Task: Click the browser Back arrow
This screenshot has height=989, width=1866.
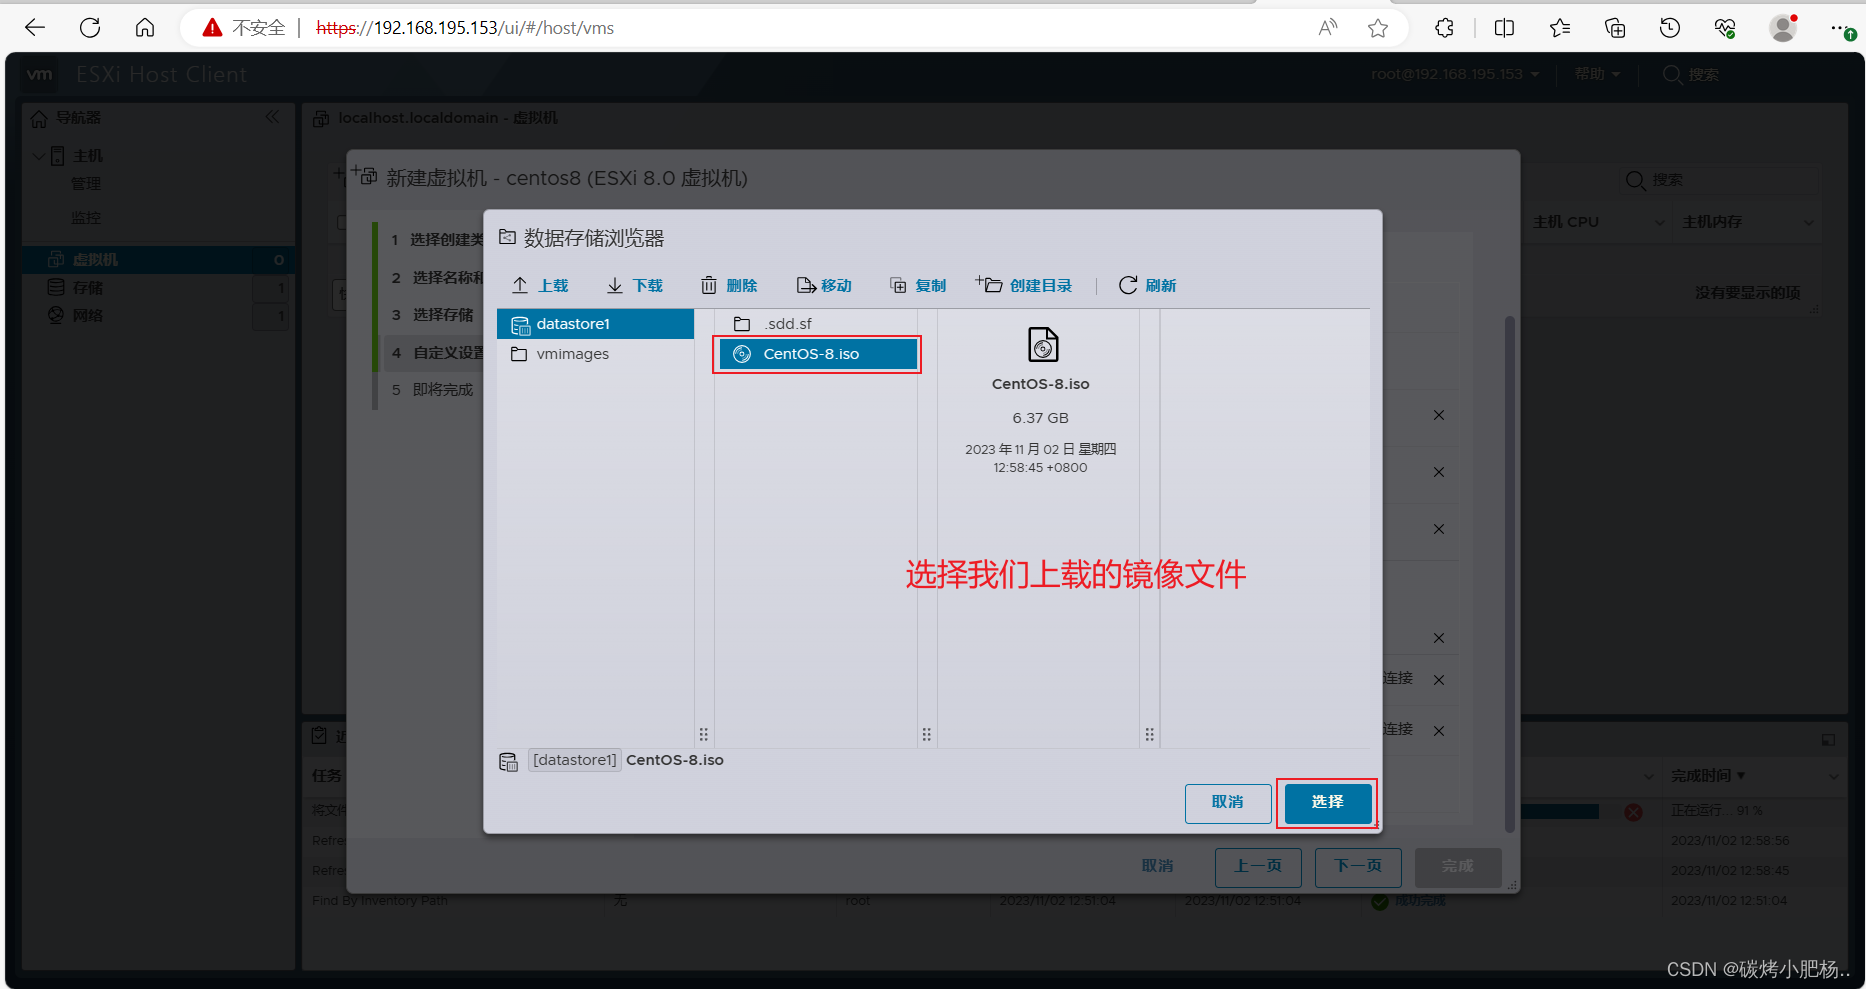Action: [x=35, y=28]
